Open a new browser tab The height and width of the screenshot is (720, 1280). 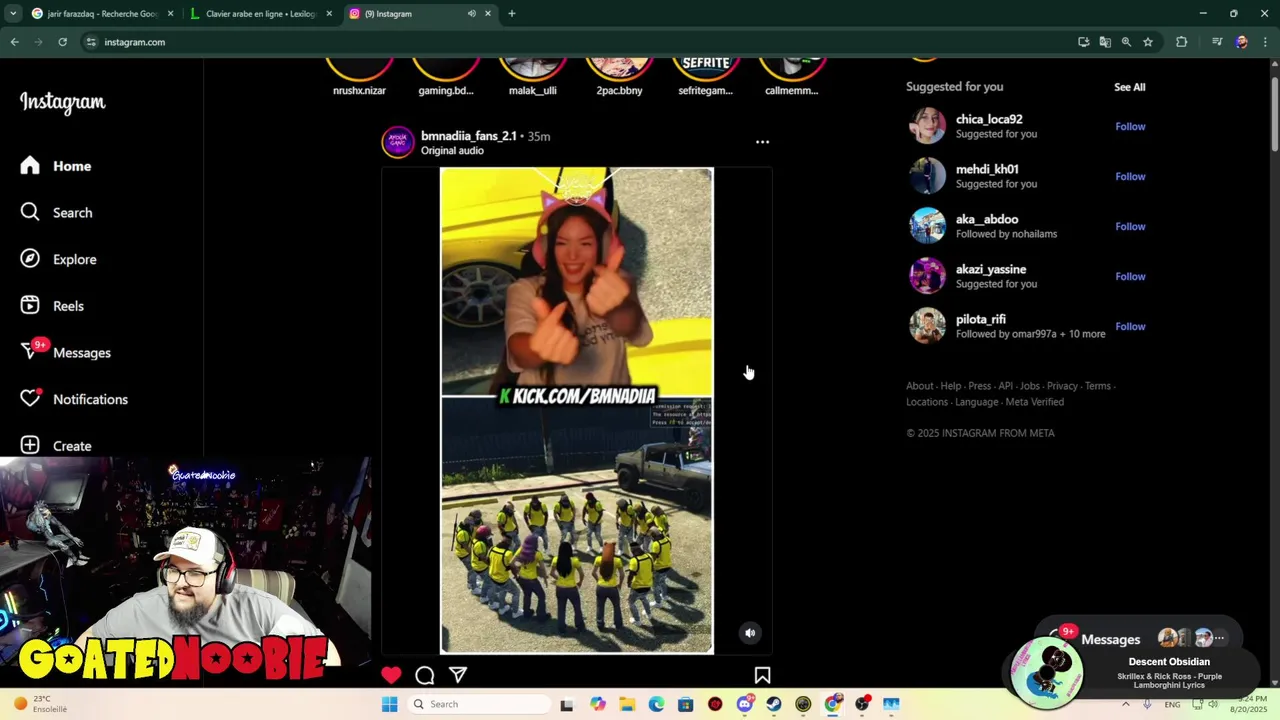511,14
